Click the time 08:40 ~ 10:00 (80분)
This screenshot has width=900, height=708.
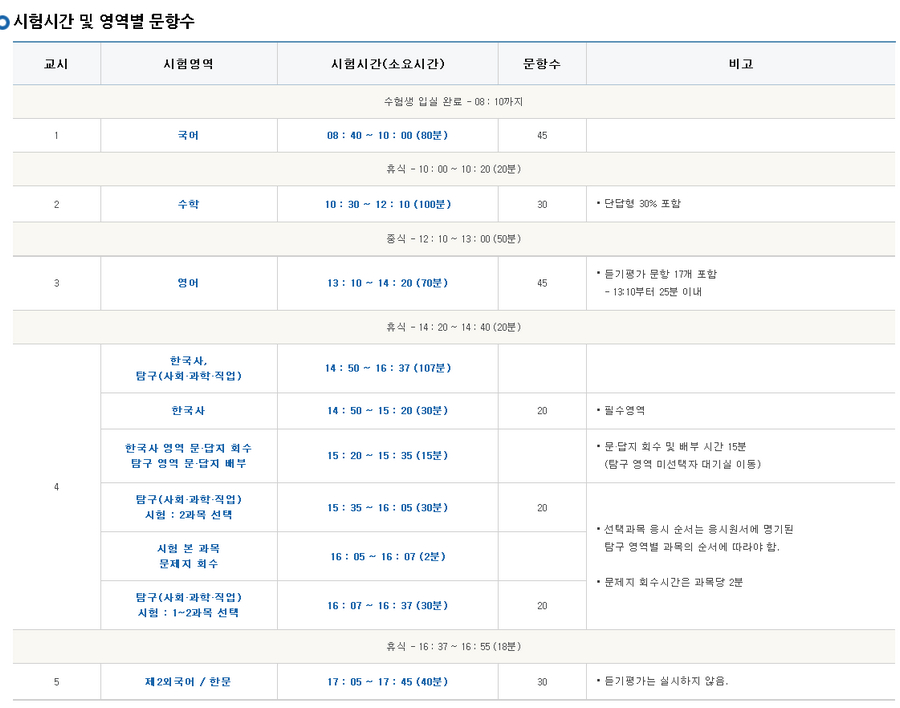coord(387,136)
